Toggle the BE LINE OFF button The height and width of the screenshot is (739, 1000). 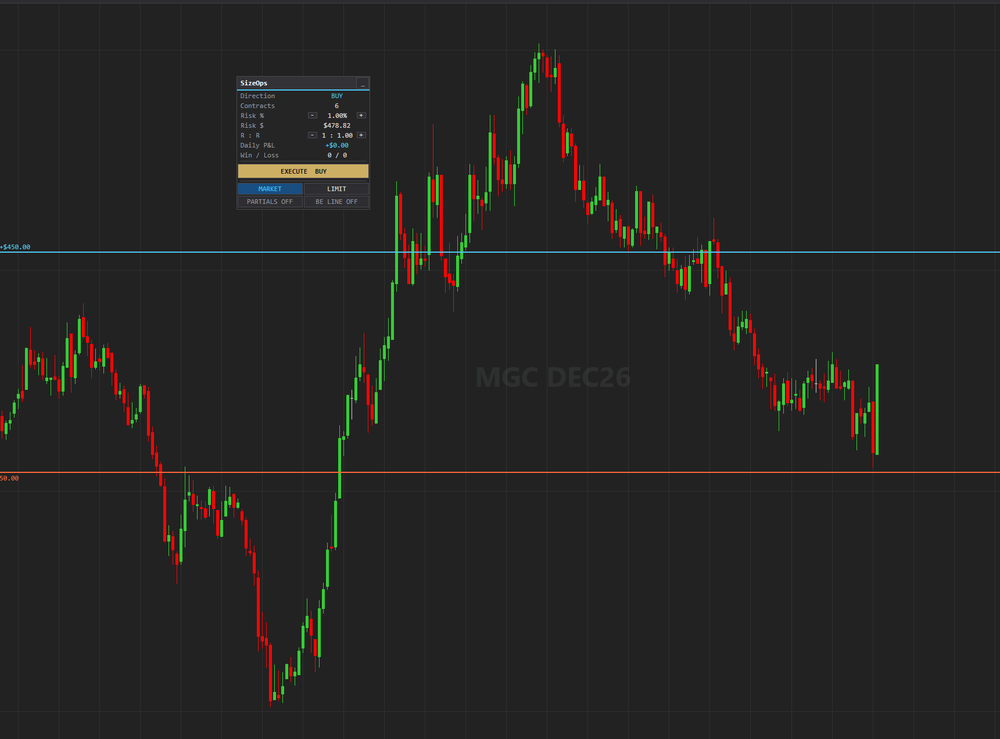(336, 201)
